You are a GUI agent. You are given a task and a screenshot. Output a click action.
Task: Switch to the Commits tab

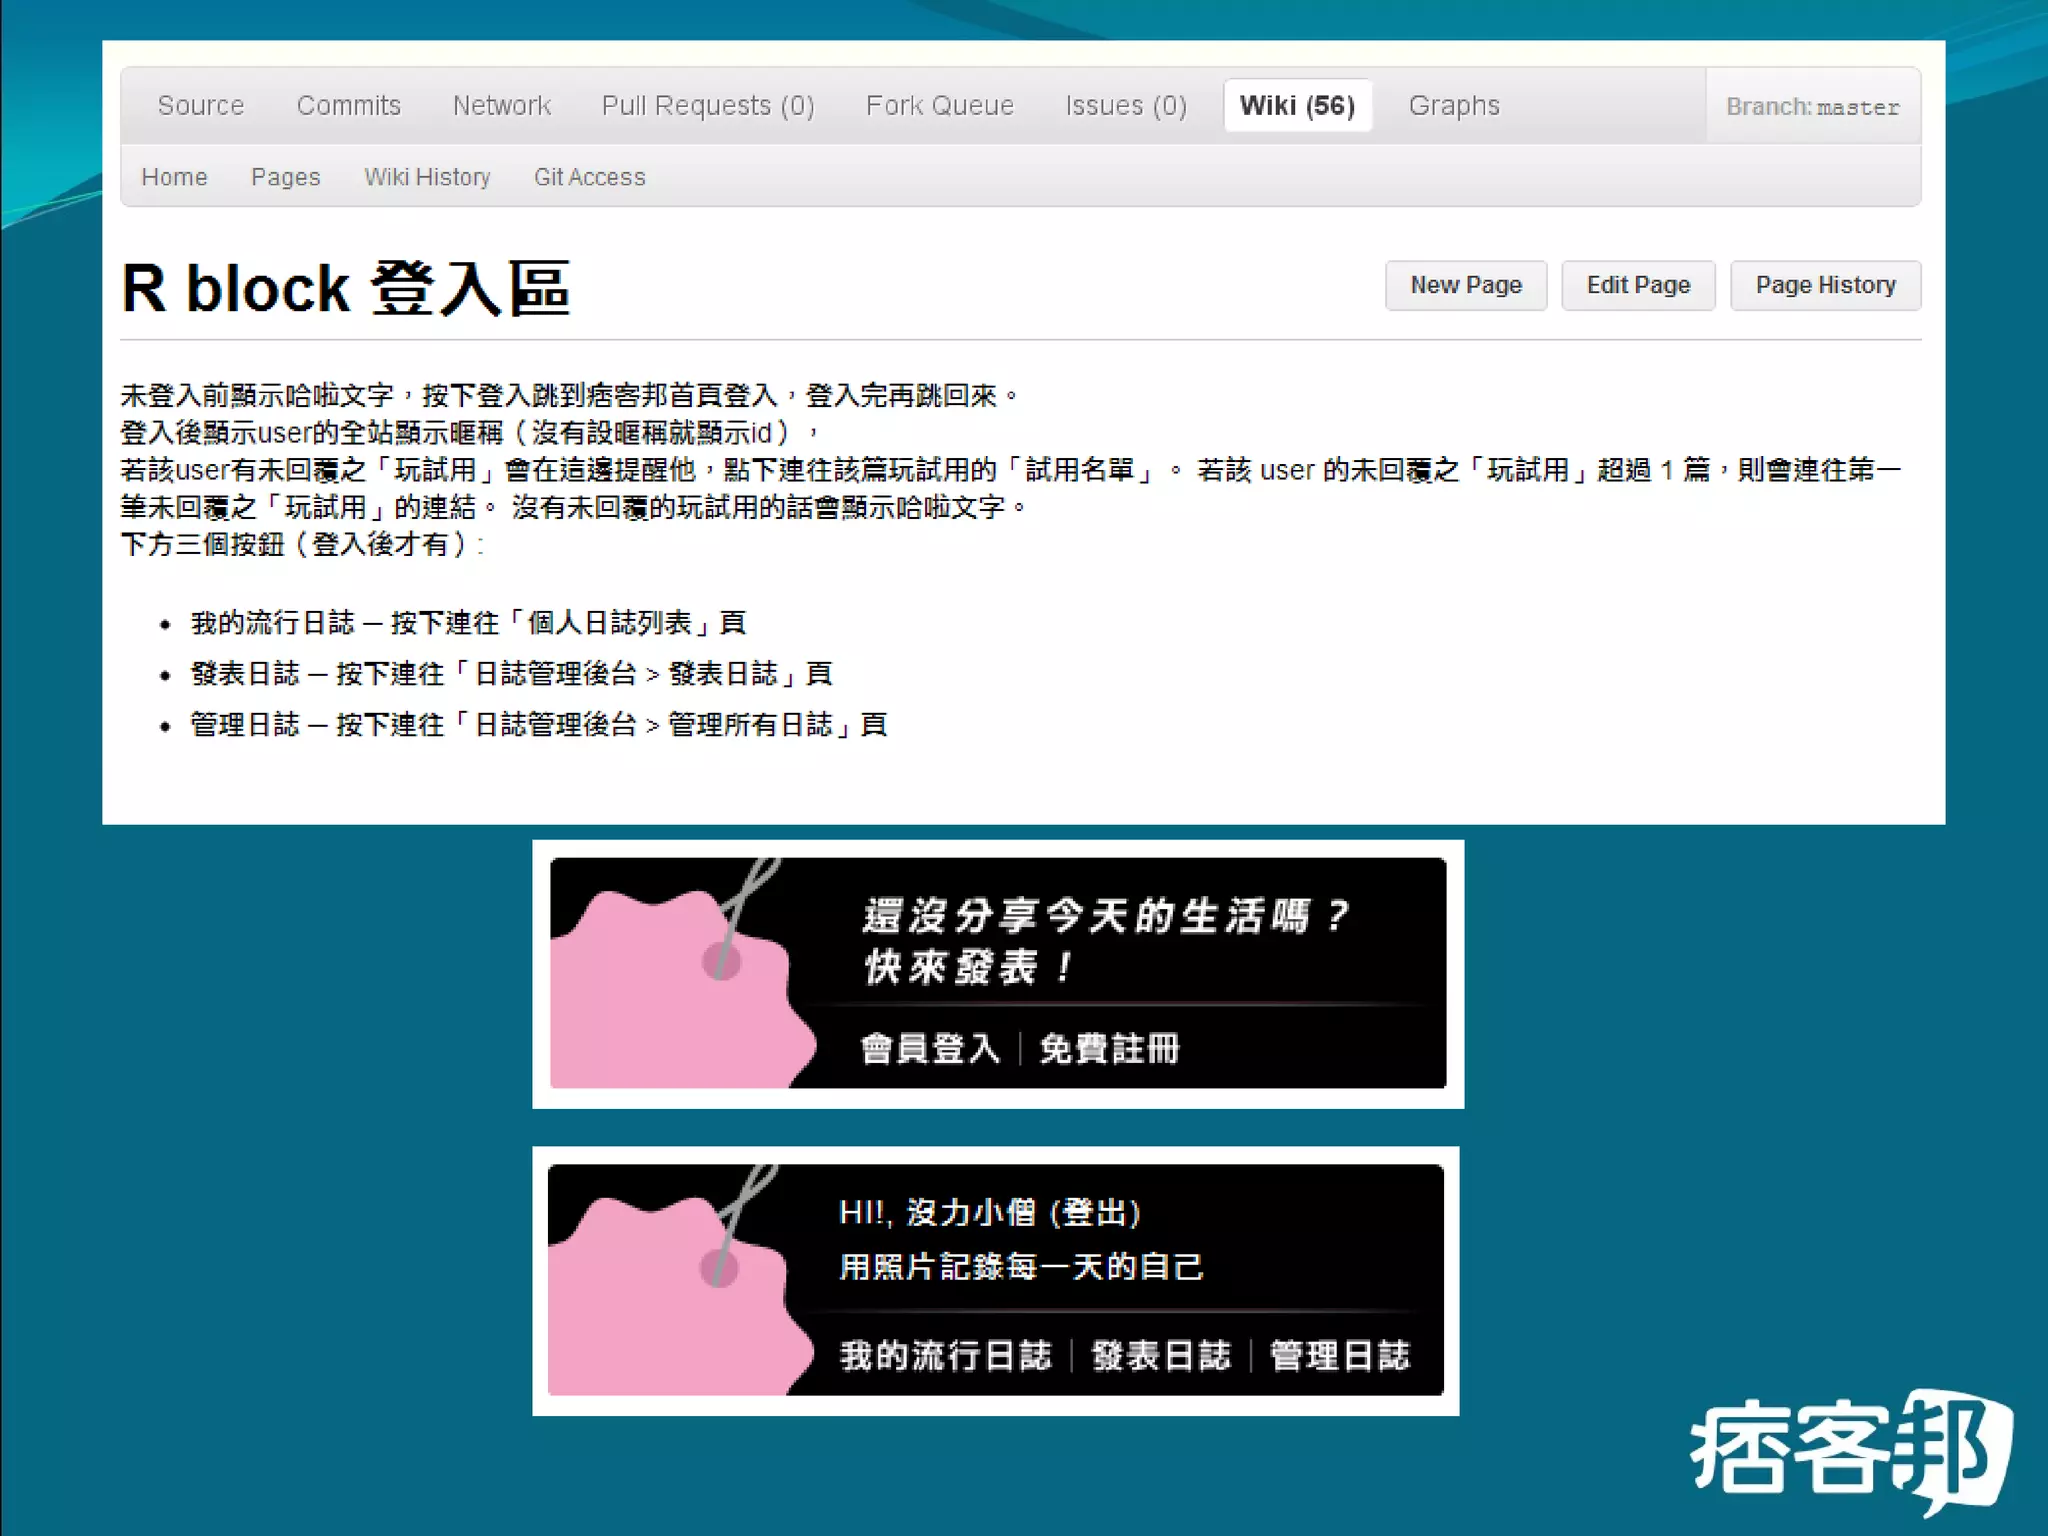coord(348,106)
